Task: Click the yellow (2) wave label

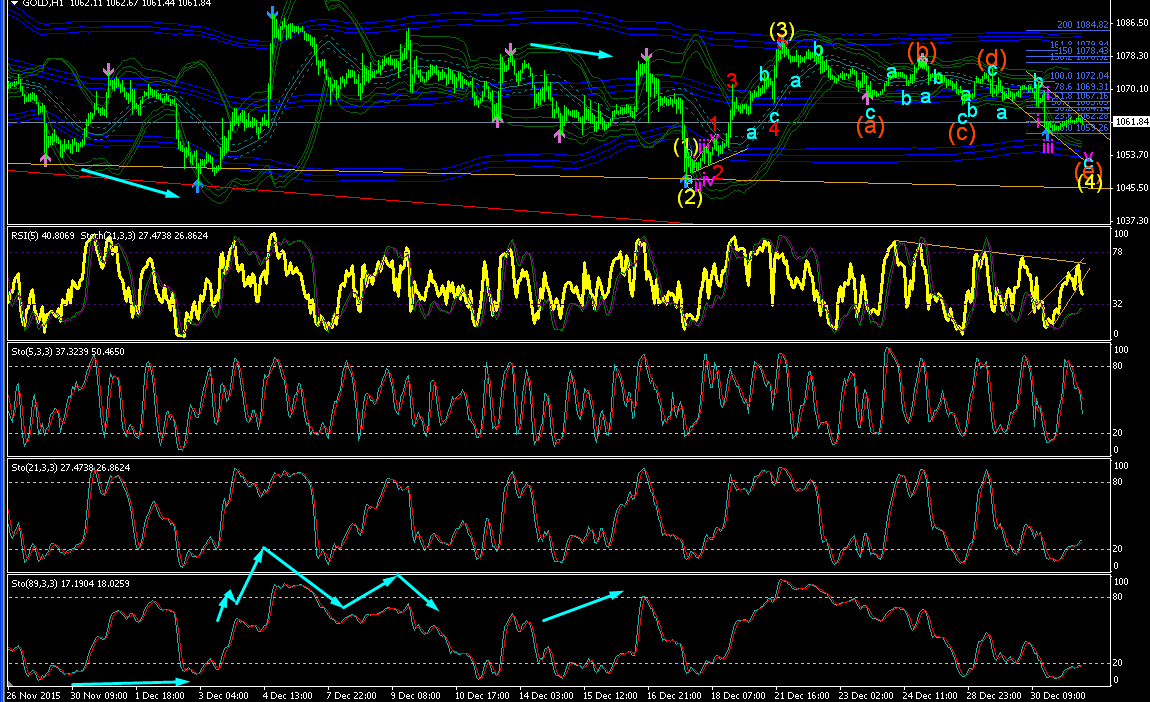Action: point(689,197)
